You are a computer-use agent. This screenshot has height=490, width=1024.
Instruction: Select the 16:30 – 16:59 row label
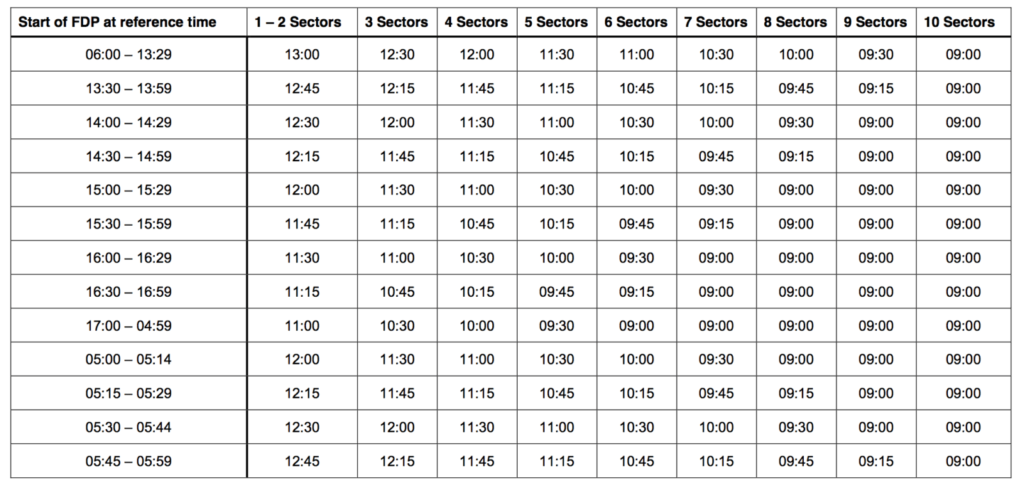[x=129, y=292]
